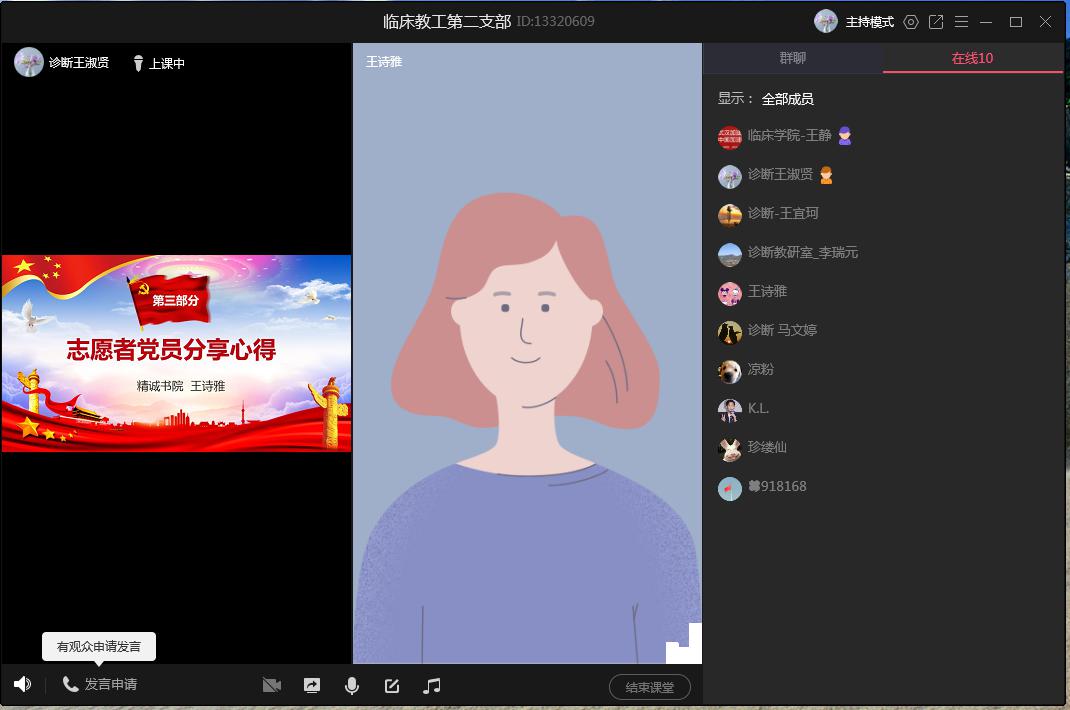Click 主持模式 host mode label
Viewport: 1070px width, 710px height.
pyautogui.click(x=869, y=22)
